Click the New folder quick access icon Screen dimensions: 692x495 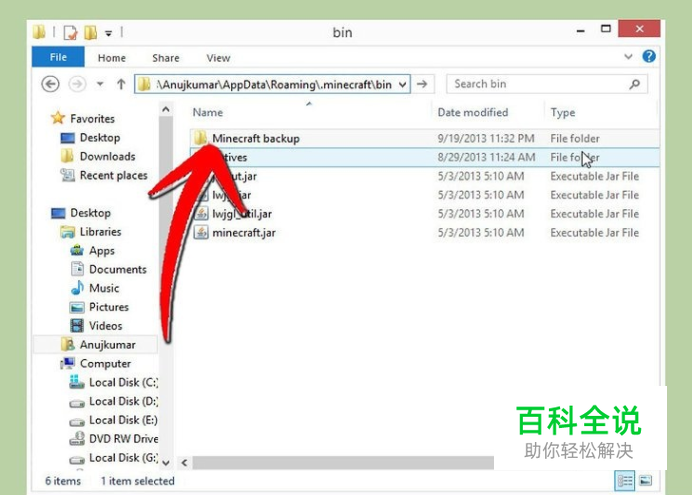click(90, 33)
